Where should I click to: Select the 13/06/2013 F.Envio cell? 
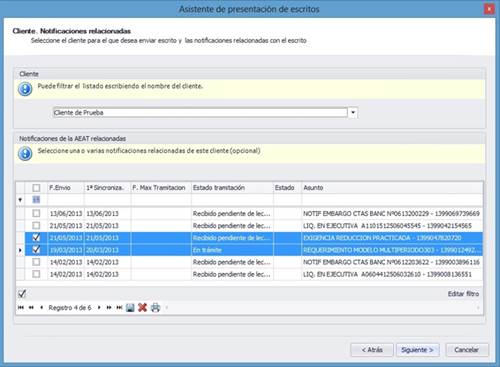66,213
